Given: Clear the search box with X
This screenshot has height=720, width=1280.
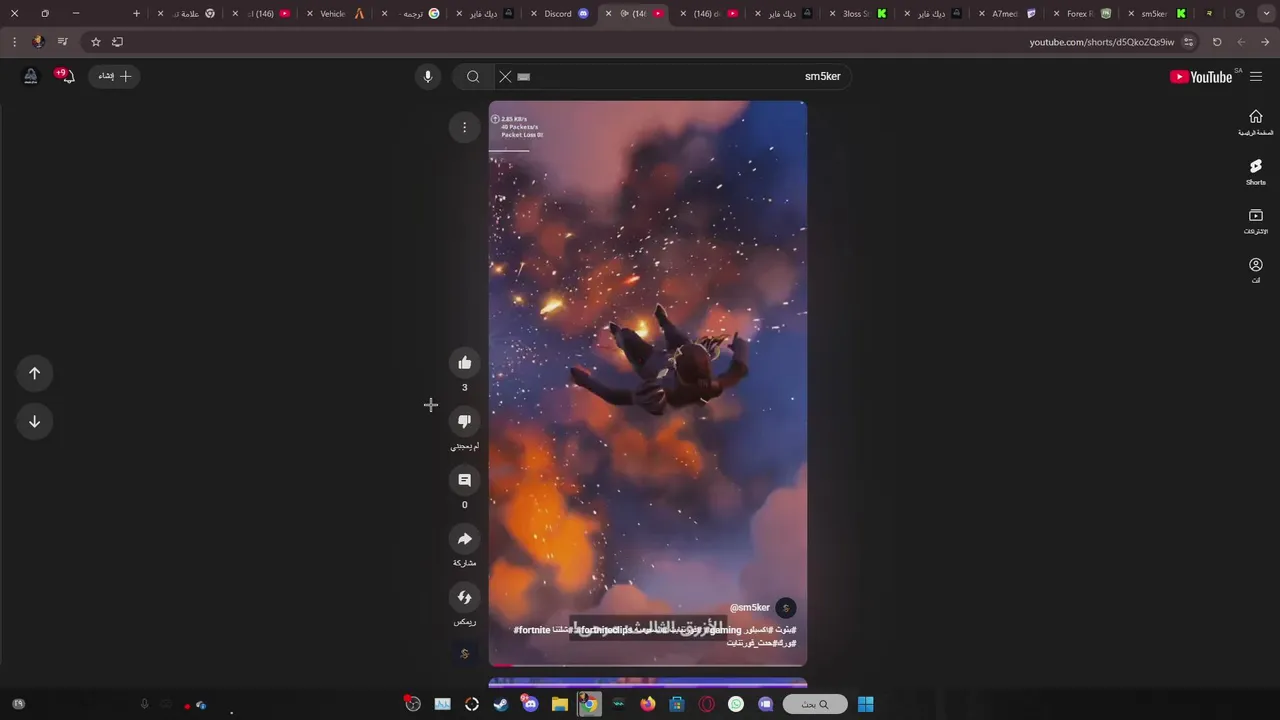Looking at the screenshot, I should pyautogui.click(x=505, y=76).
